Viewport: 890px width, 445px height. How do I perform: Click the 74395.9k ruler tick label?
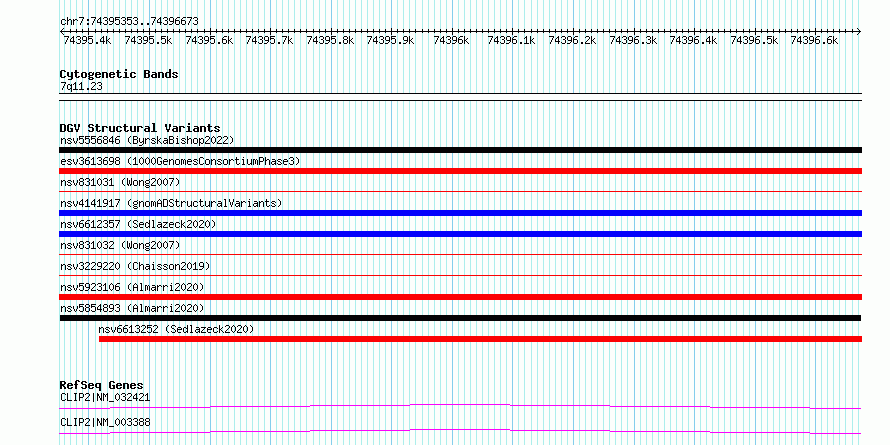(391, 40)
